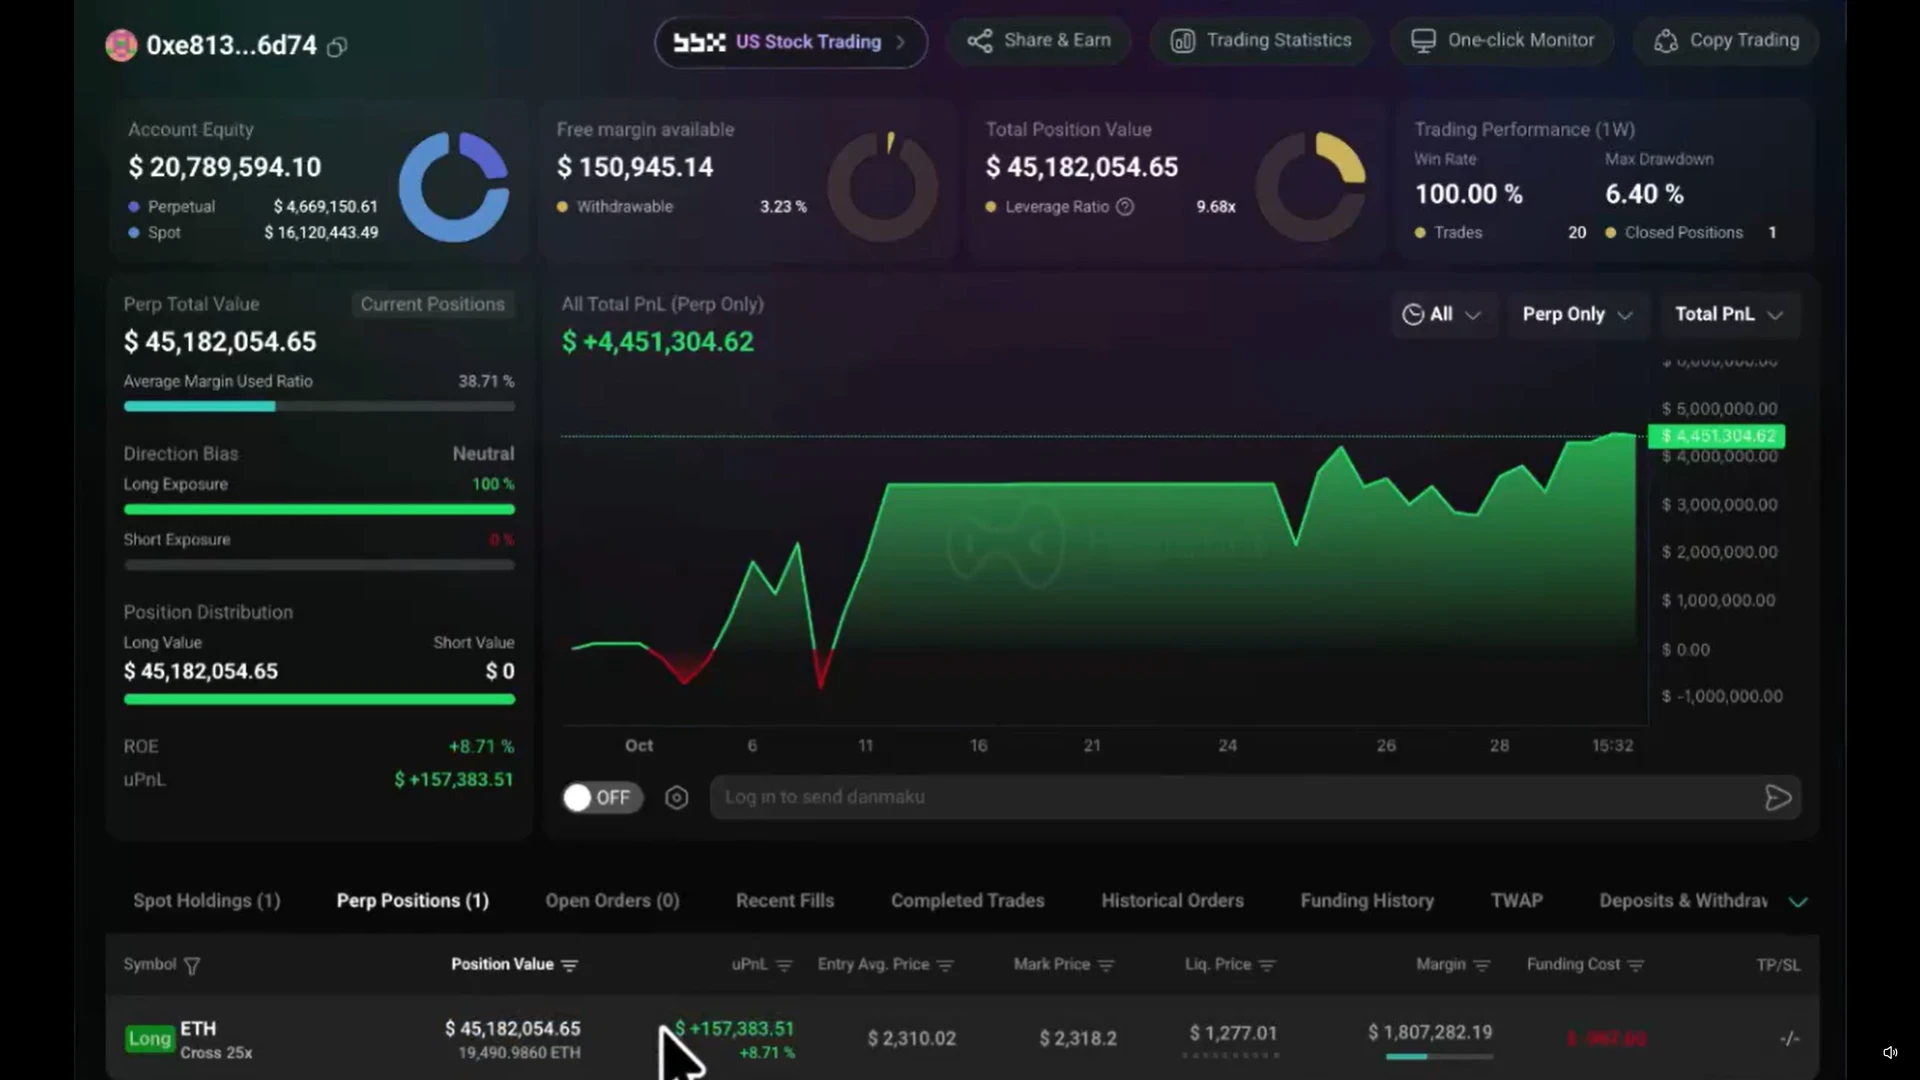Viewport: 1920px width, 1080px height.
Task: Toggle the danmaku OFF switch
Action: pyautogui.click(x=602, y=797)
